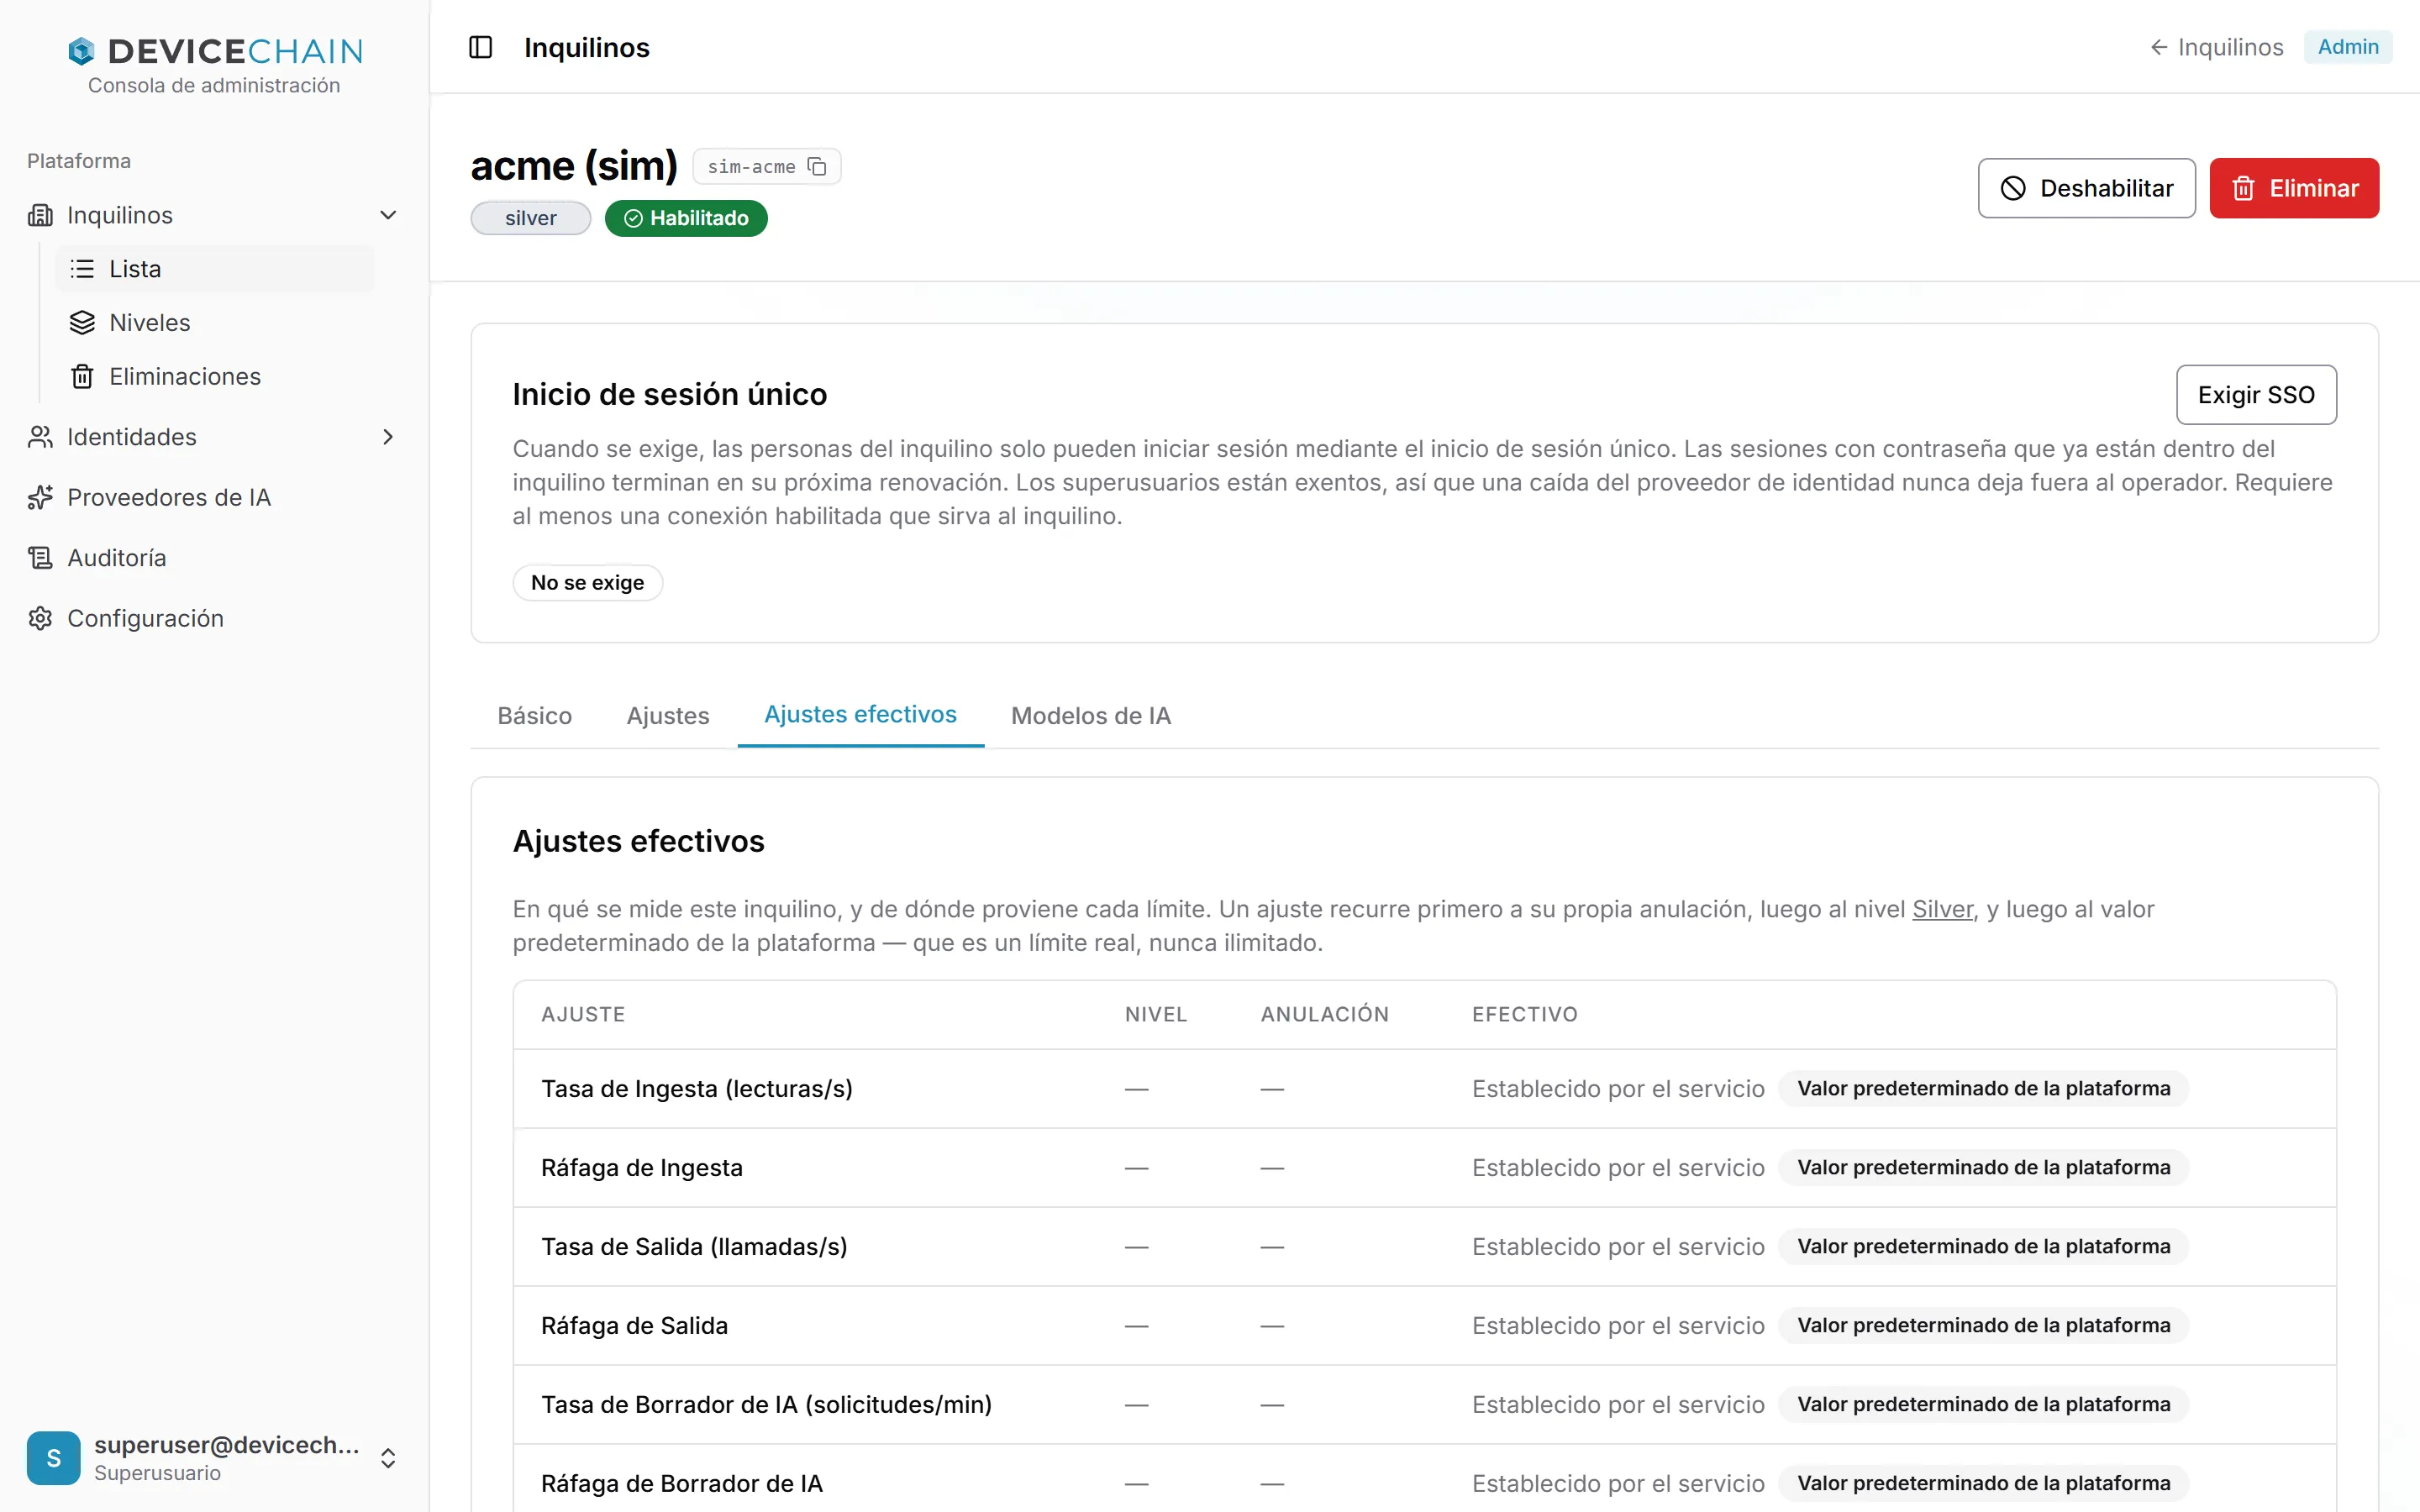Click the 'No se exige' badge
Image resolution: width=2420 pixels, height=1512 pixels.
tap(587, 583)
